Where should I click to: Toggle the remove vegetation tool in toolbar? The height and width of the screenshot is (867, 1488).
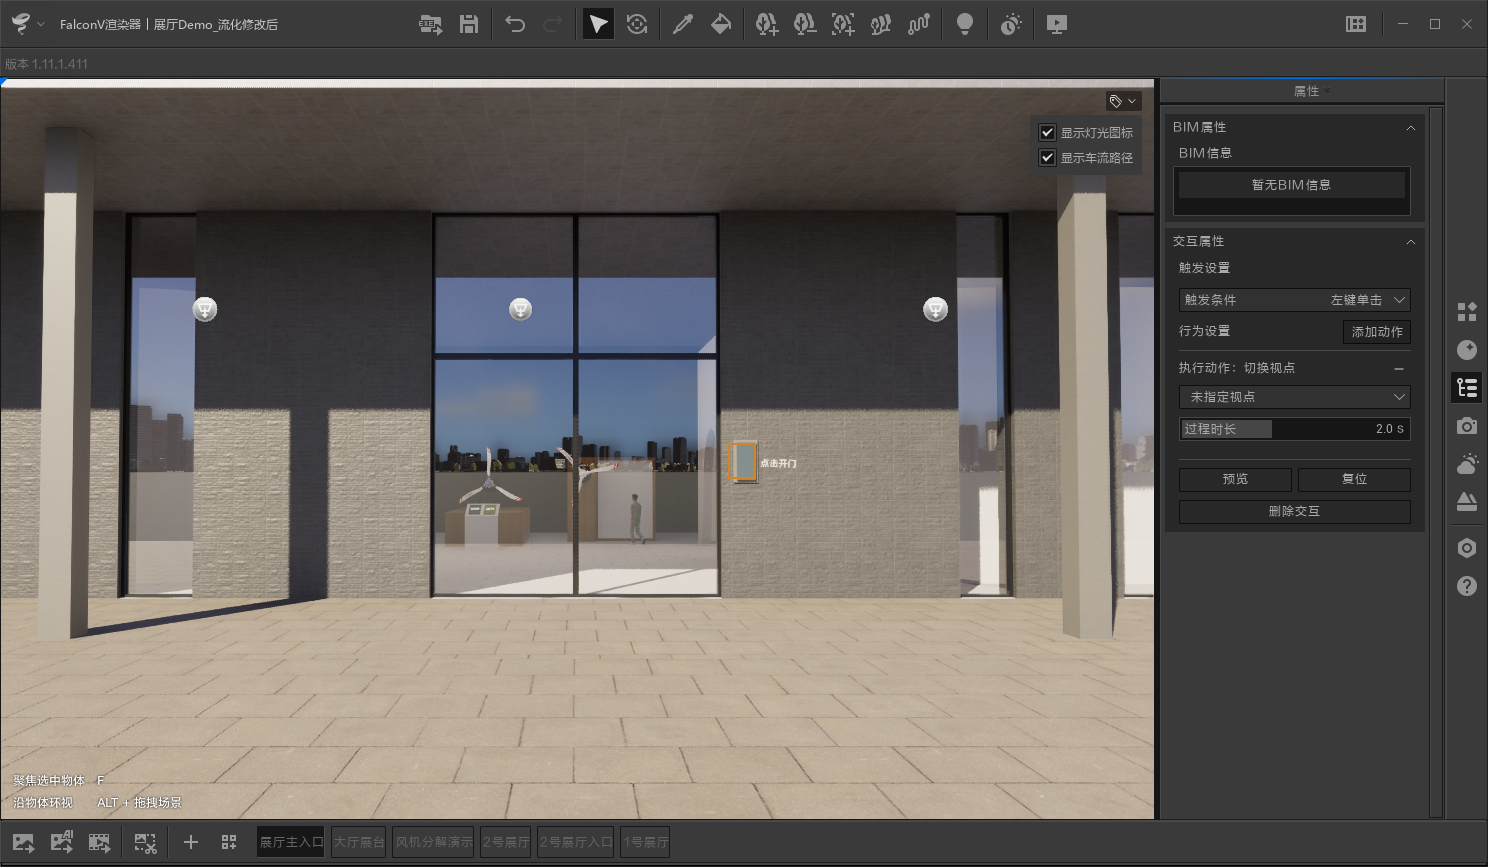pos(804,23)
